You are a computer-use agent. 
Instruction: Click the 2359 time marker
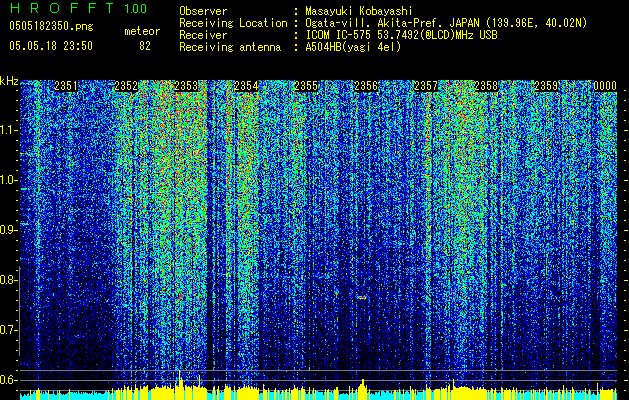[546, 86]
